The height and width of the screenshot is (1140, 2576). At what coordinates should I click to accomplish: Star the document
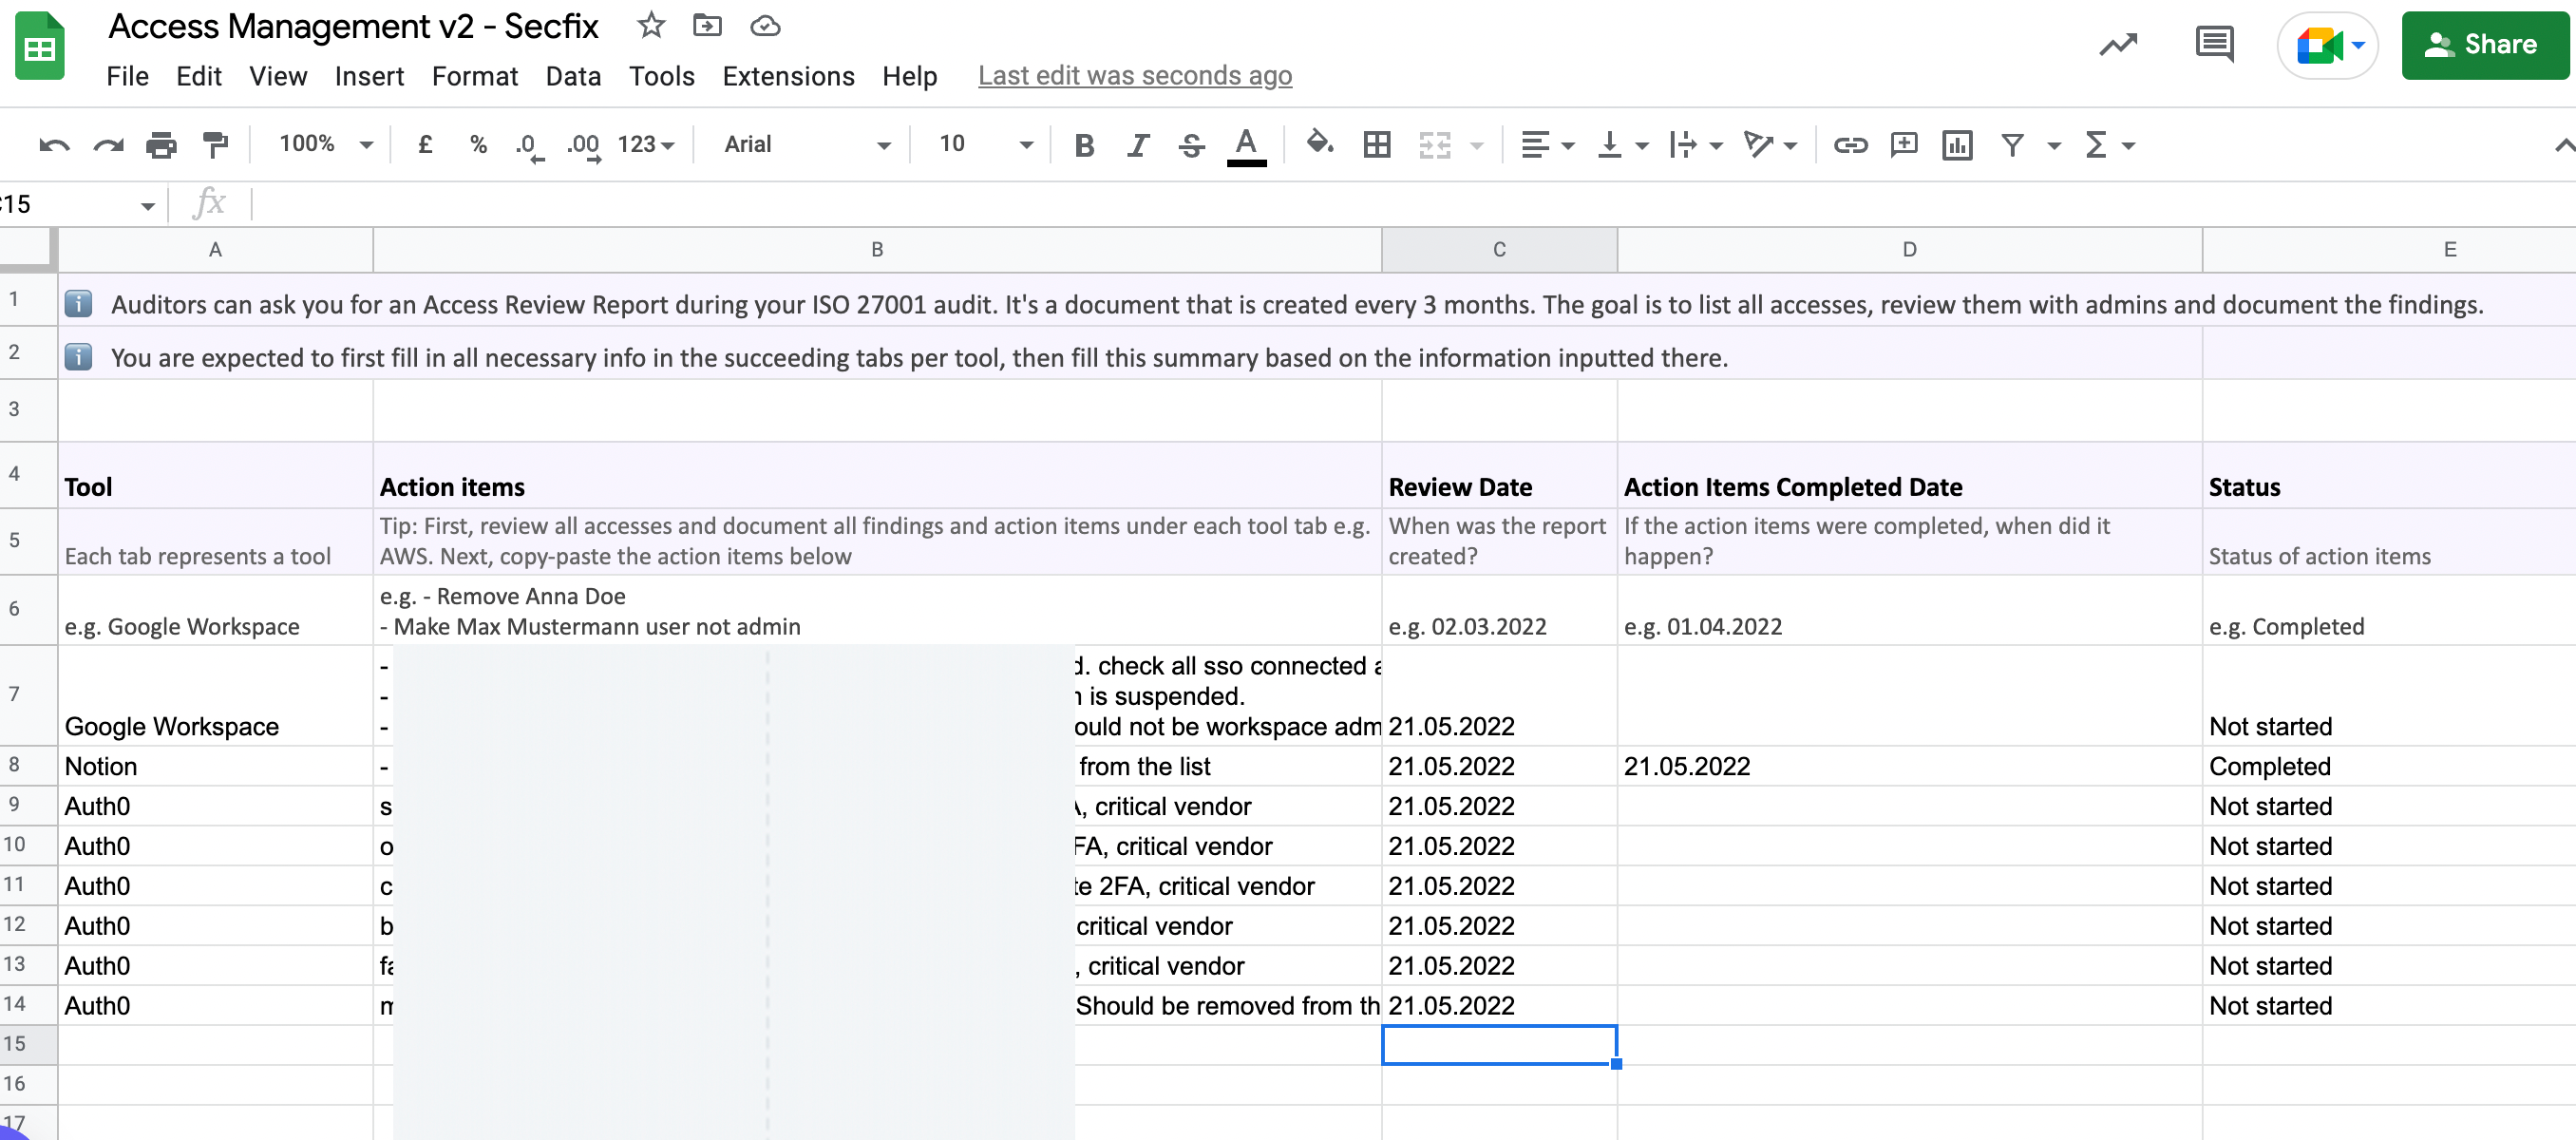pyautogui.click(x=651, y=25)
